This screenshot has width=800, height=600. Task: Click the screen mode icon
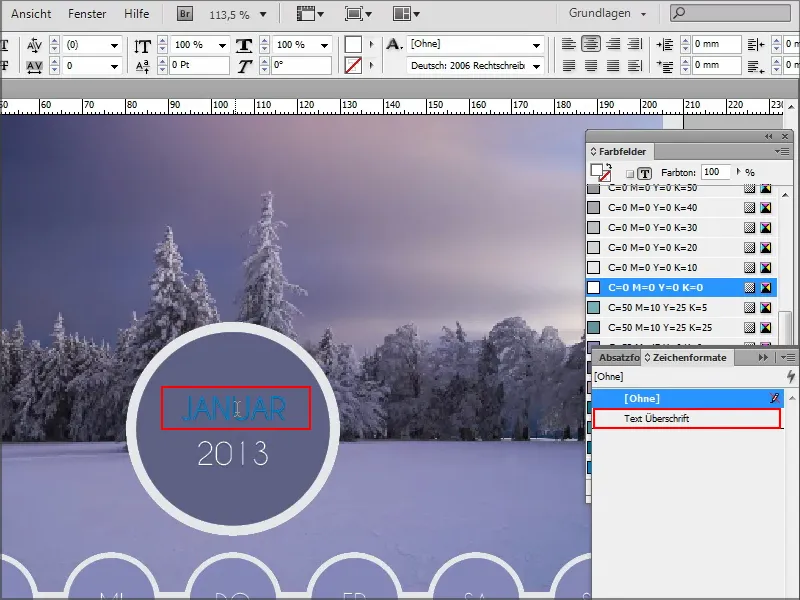click(356, 14)
